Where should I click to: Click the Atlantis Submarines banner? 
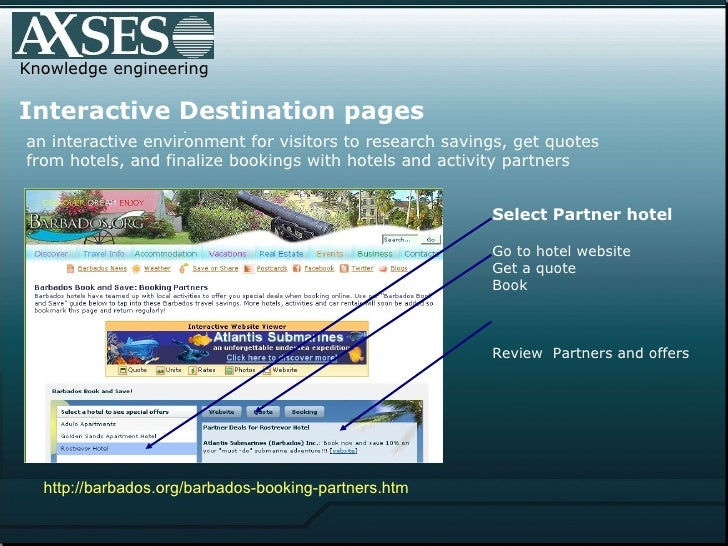(236, 347)
